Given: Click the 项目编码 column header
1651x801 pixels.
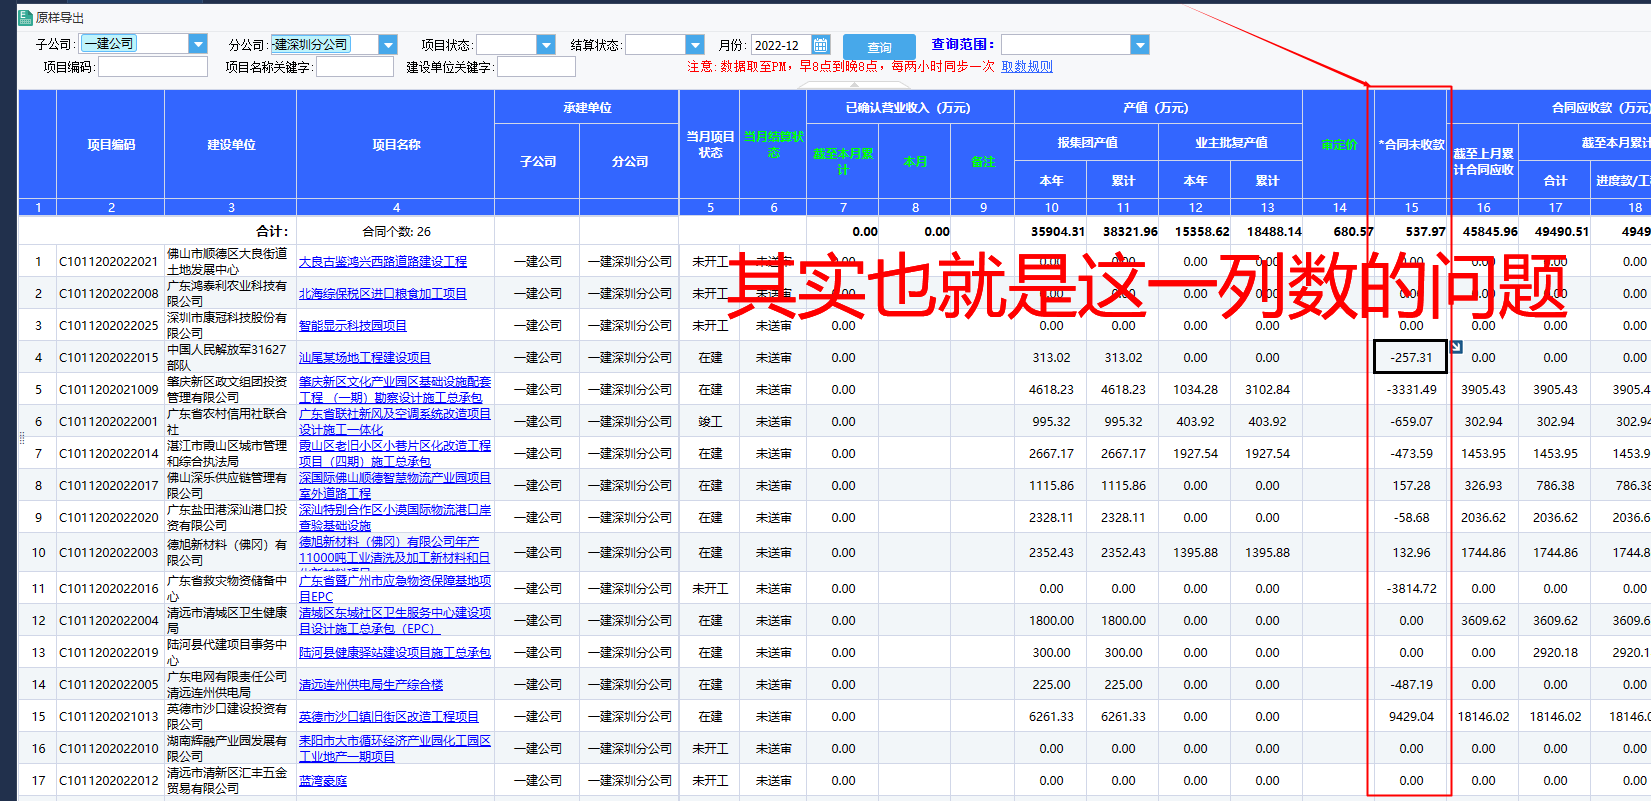Looking at the screenshot, I should coord(111,145).
